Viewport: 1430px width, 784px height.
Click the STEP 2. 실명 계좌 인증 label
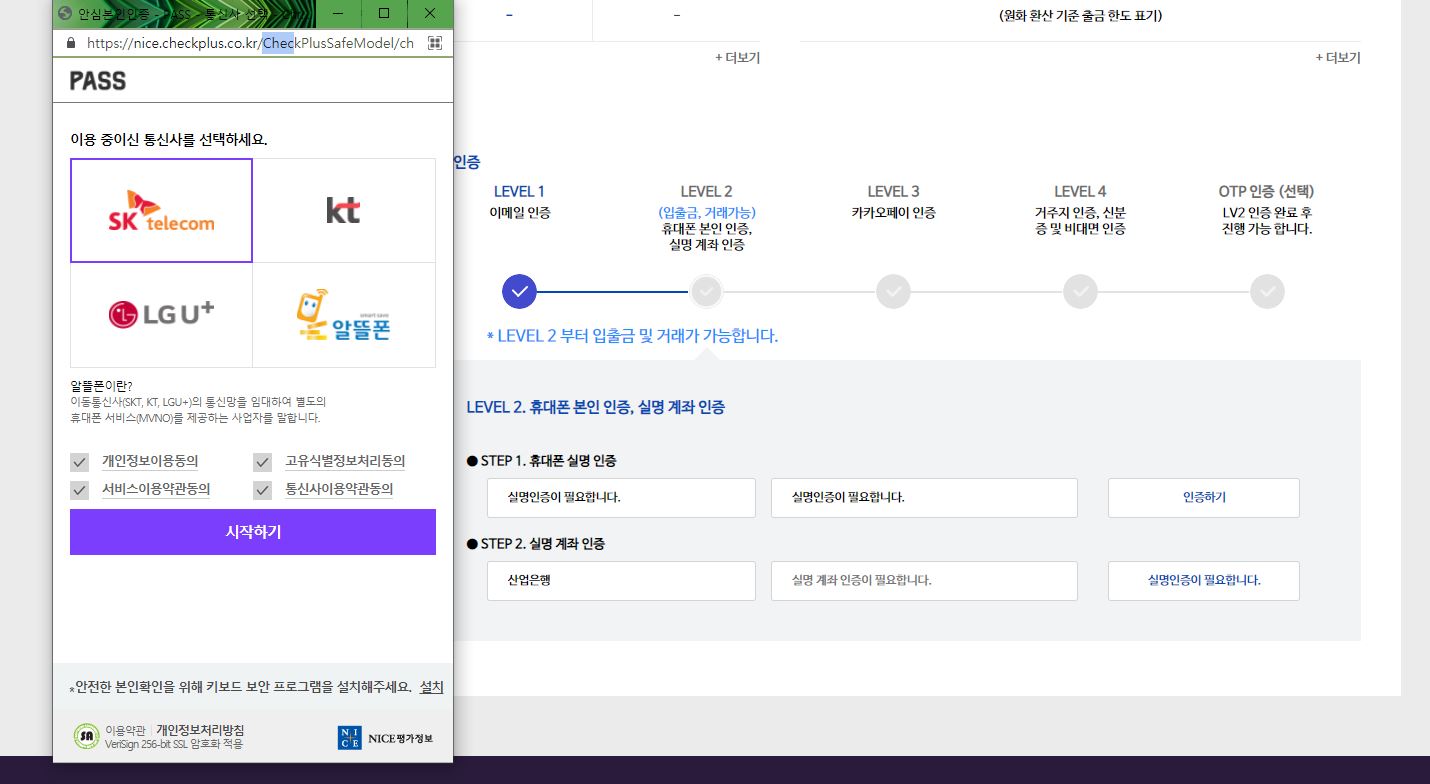tap(535, 544)
